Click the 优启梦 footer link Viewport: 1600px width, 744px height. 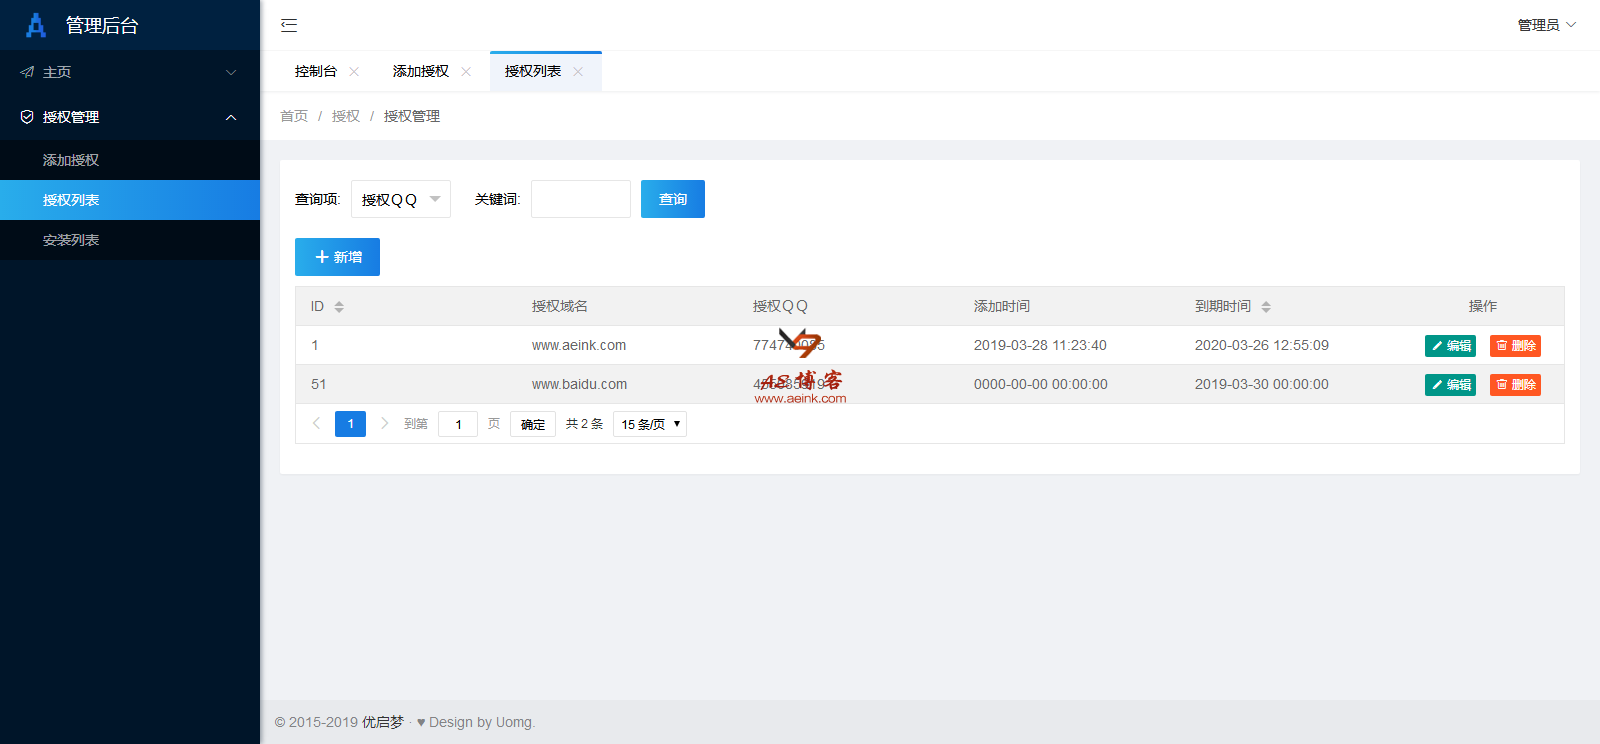(383, 722)
